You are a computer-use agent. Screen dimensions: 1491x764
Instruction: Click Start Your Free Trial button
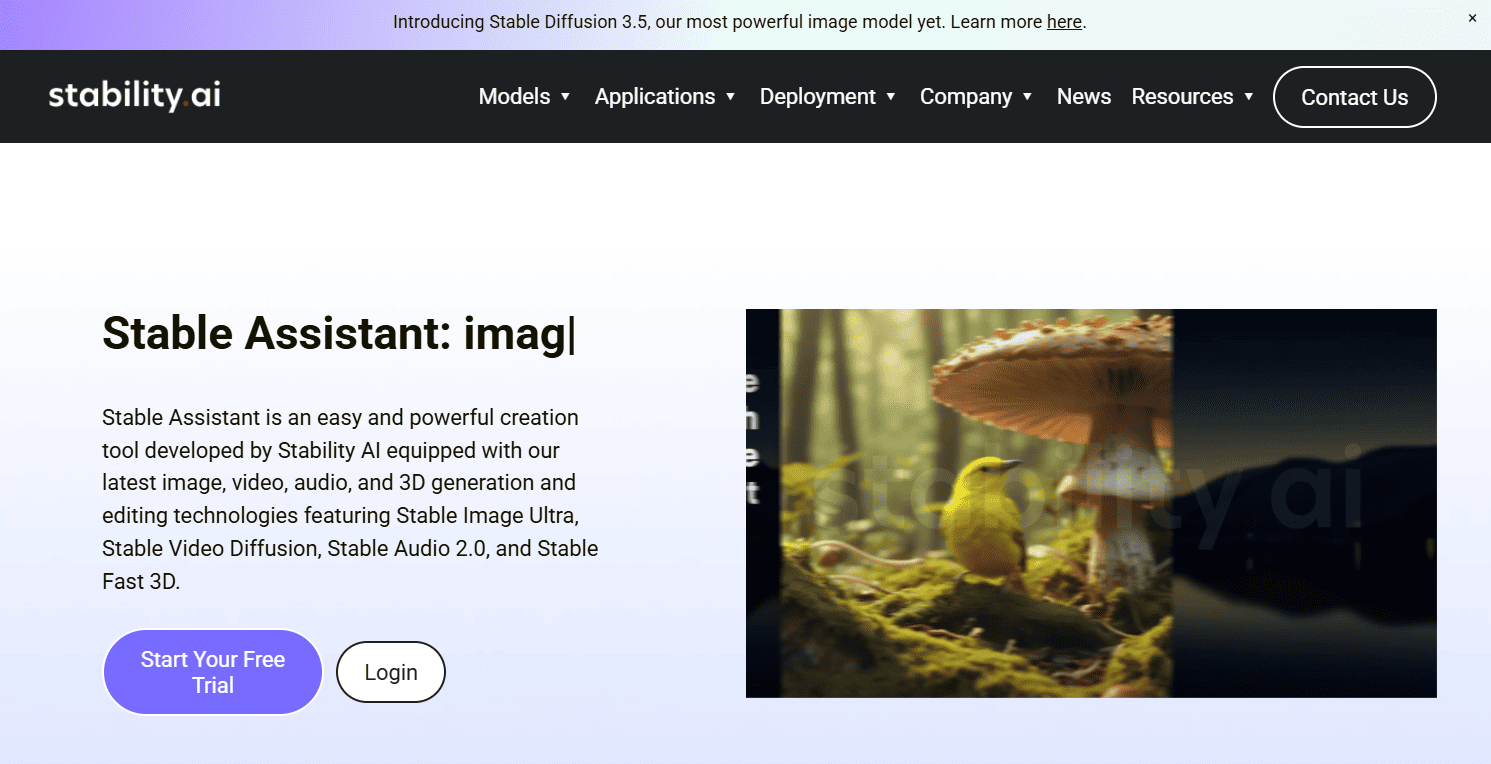[213, 672]
